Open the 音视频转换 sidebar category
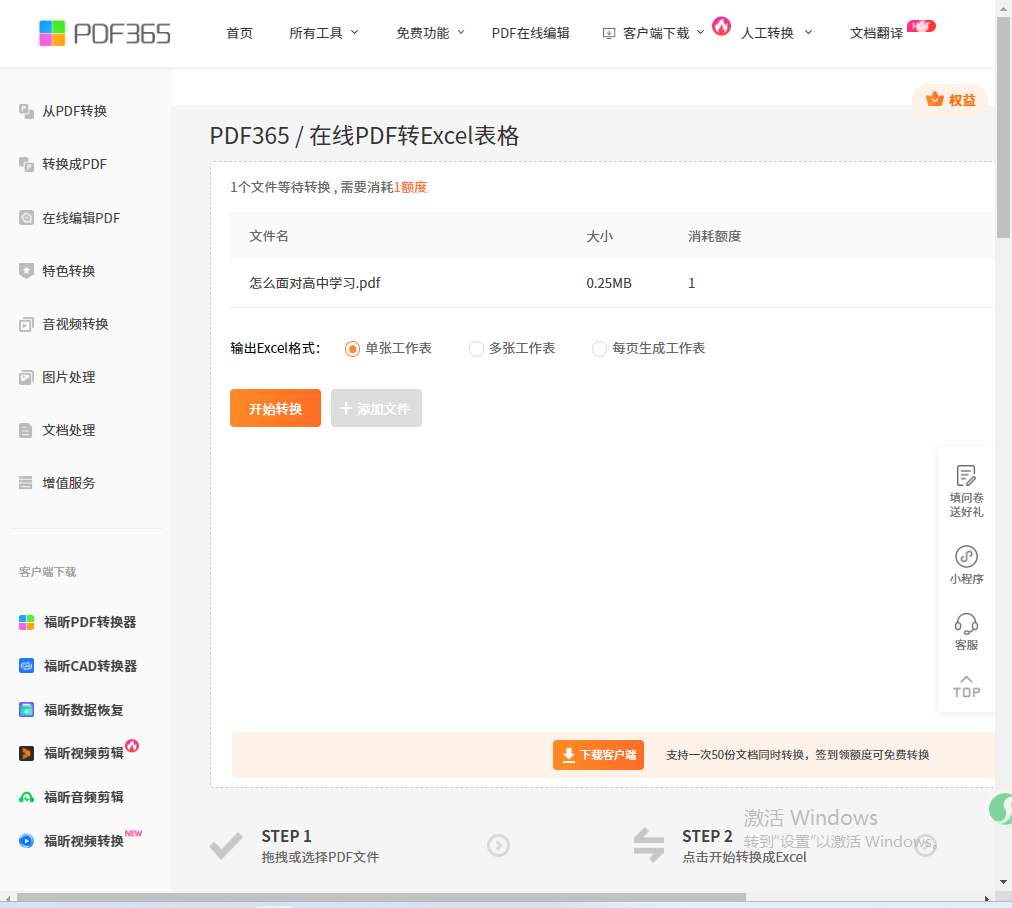Image resolution: width=1012 pixels, height=908 pixels. click(x=76, y=324)
